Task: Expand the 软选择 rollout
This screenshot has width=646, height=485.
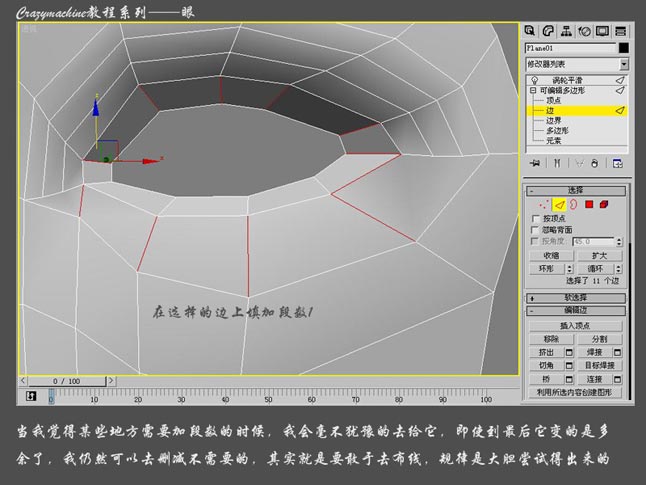Action: point(575,298)
